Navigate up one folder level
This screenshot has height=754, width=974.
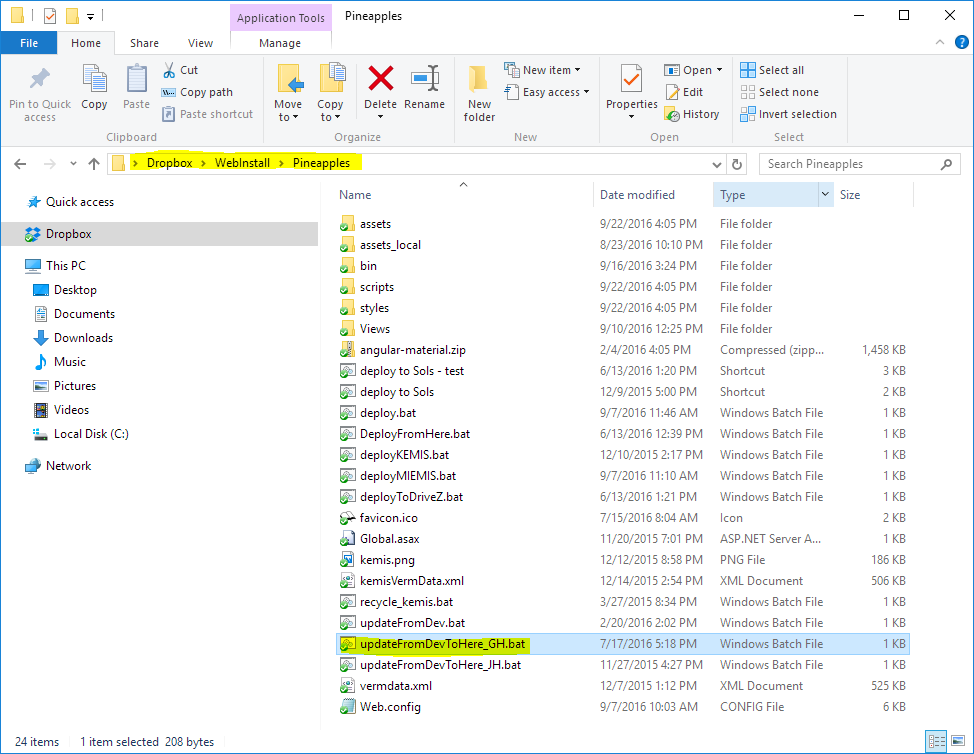click(94, 164)
